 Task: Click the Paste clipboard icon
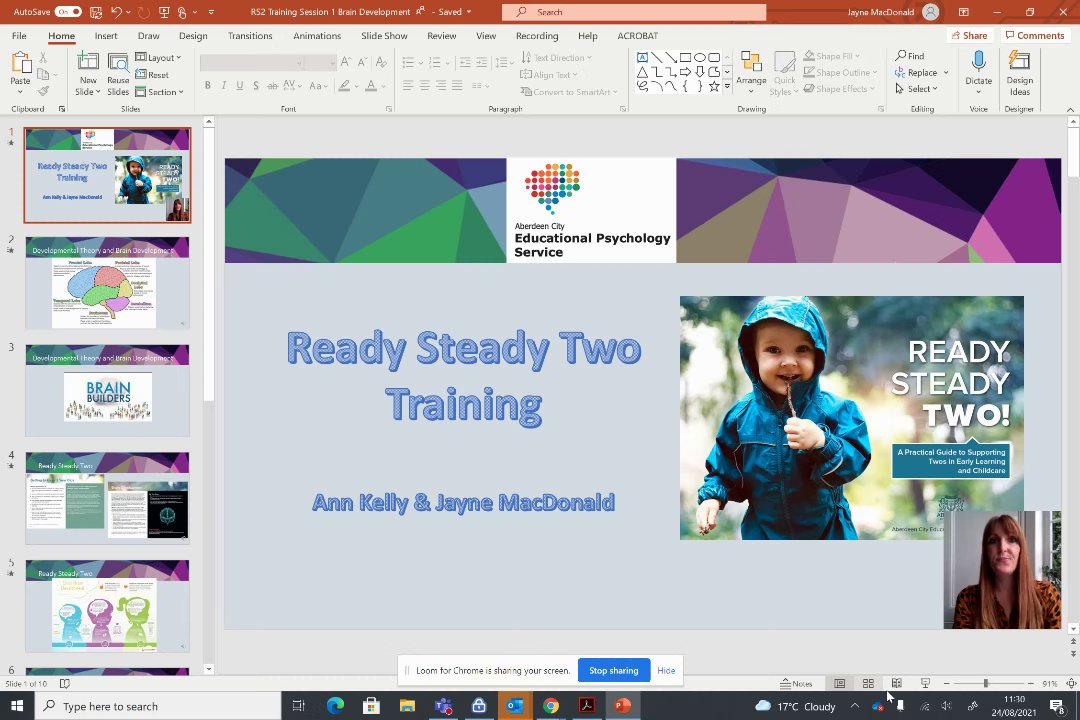click(21, 63)
